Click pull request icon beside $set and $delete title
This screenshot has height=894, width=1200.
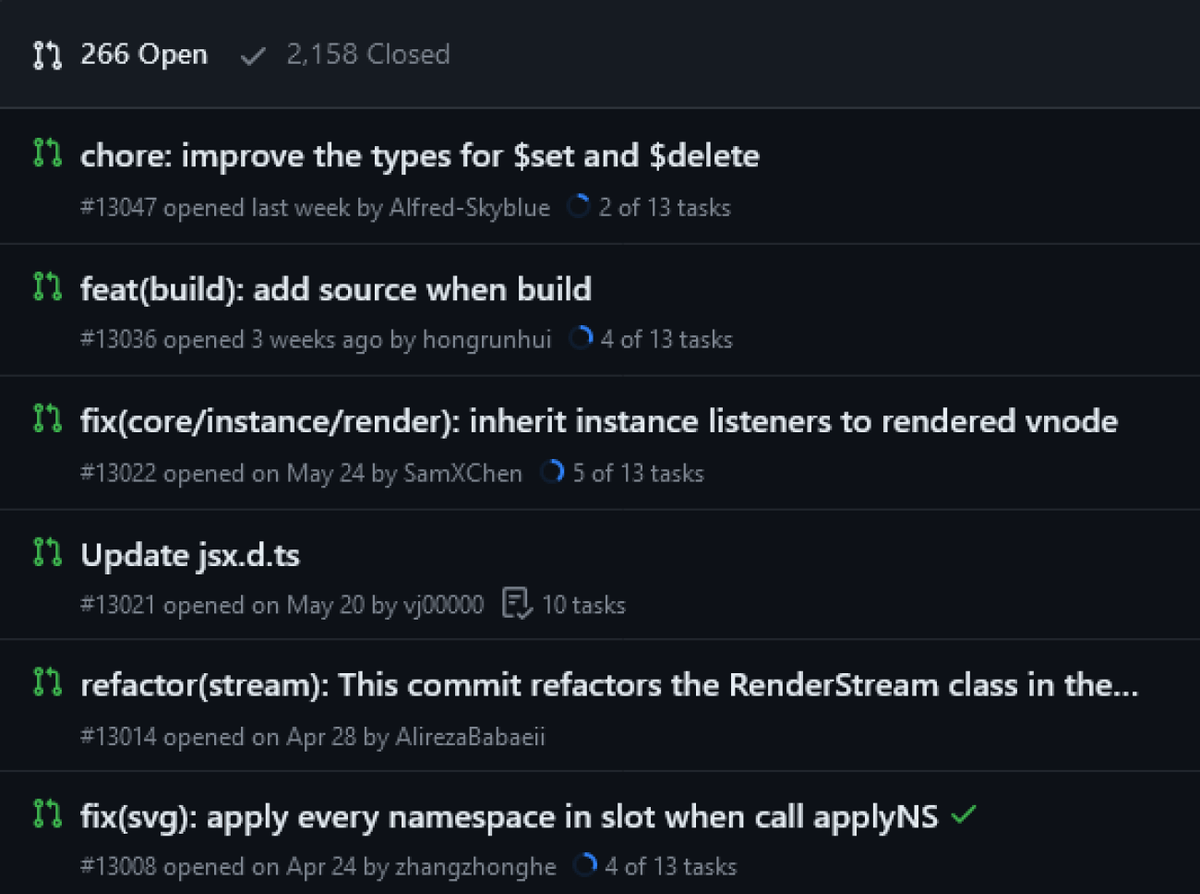point(45,155)
